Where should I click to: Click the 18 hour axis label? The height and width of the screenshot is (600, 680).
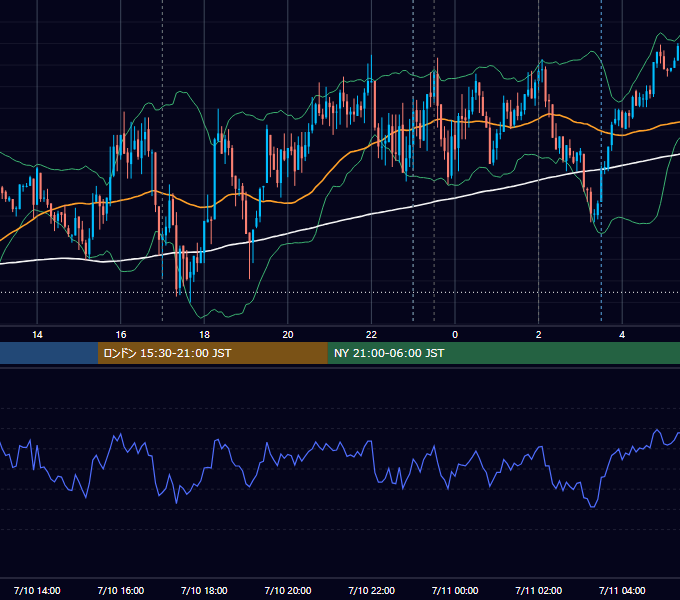pyautogui.click(x=204, y=335)
